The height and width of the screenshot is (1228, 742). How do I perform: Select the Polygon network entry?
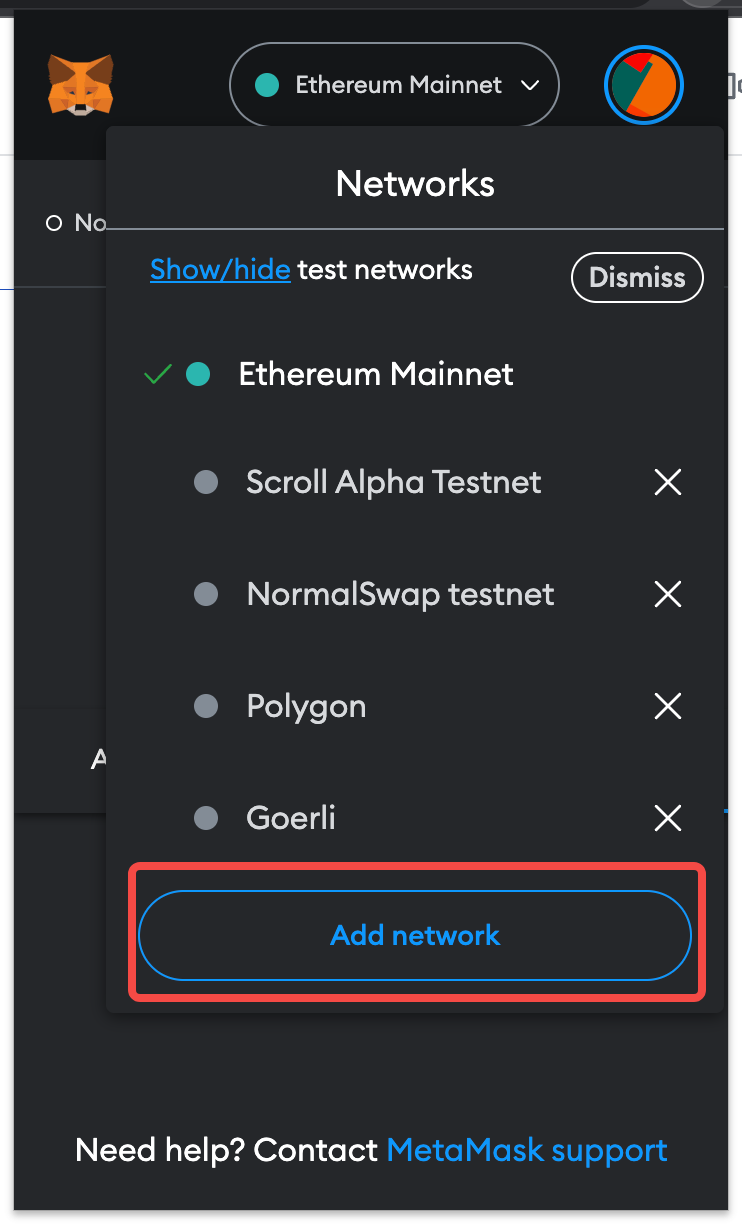click(306, 707)
